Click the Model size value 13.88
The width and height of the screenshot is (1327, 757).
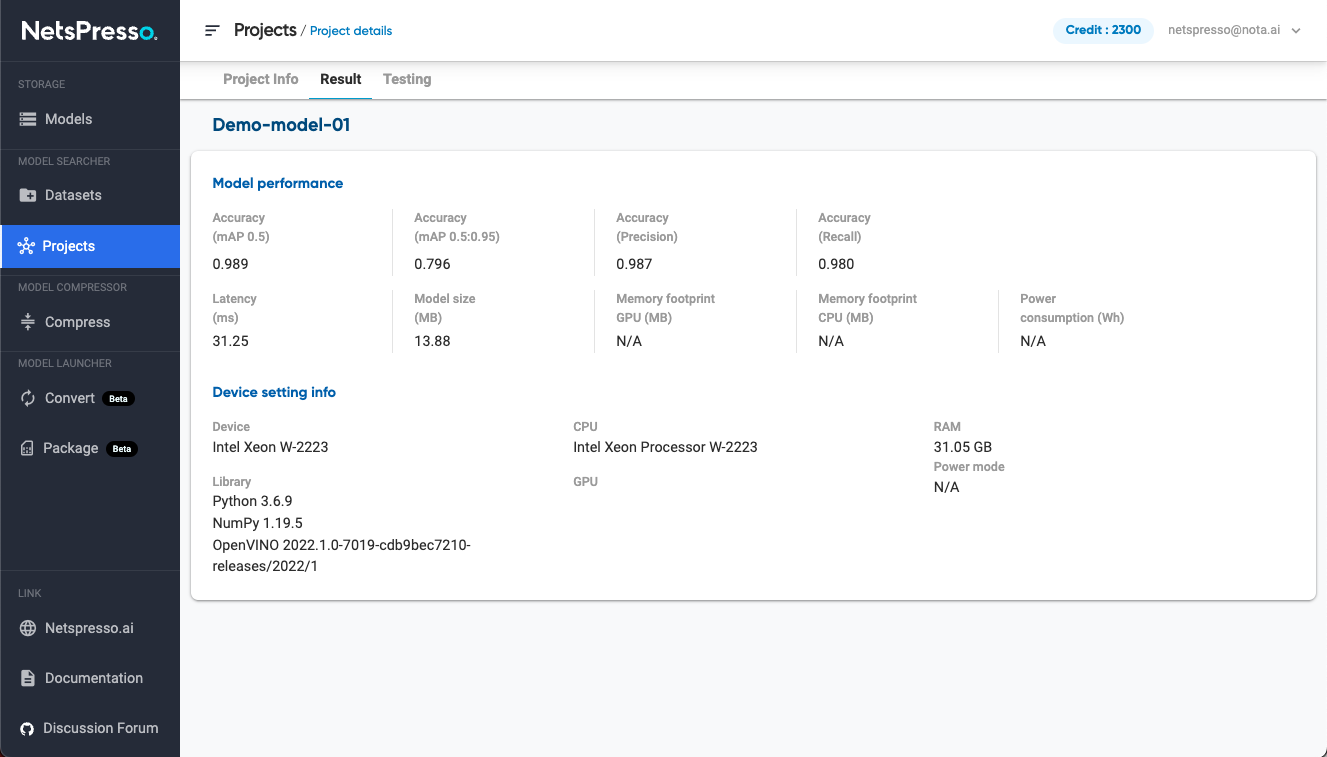point(432,341)
